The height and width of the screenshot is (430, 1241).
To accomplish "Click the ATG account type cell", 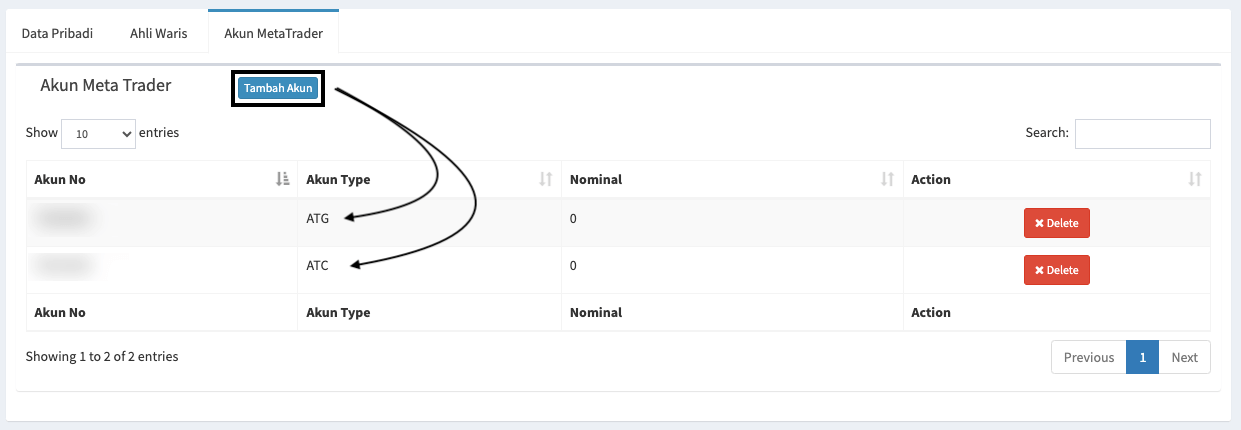I will click(x=318, y=218).
